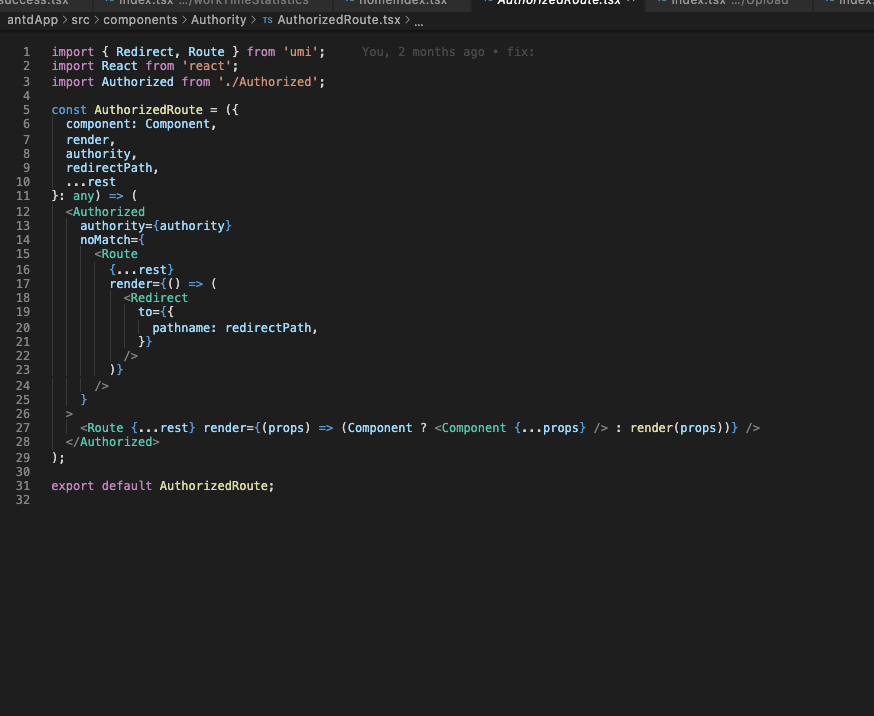Image resolution: width=874 pixels, height=716 pixels.
Task: Click the export keyword
Action: (x=73, y=486)
